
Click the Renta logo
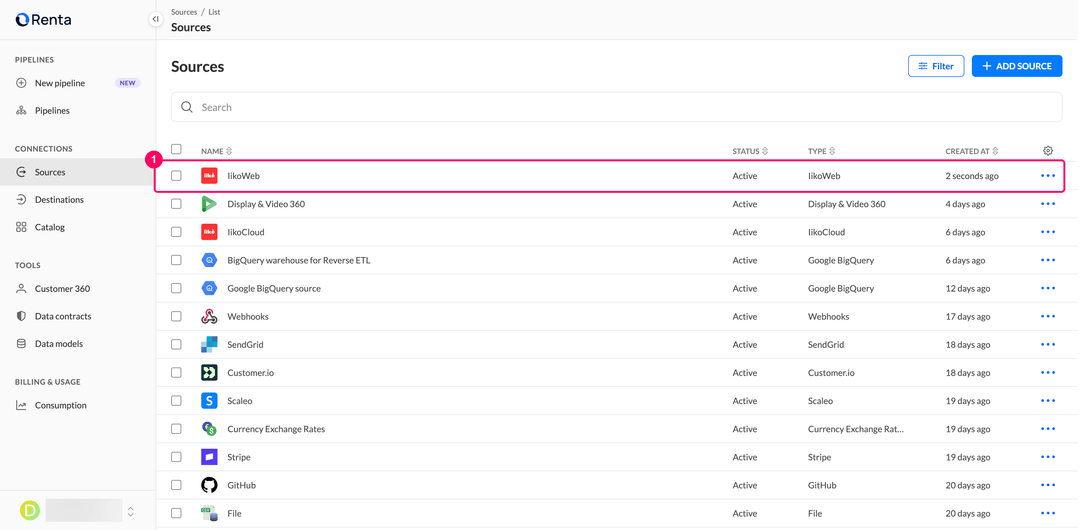(43, 20)
